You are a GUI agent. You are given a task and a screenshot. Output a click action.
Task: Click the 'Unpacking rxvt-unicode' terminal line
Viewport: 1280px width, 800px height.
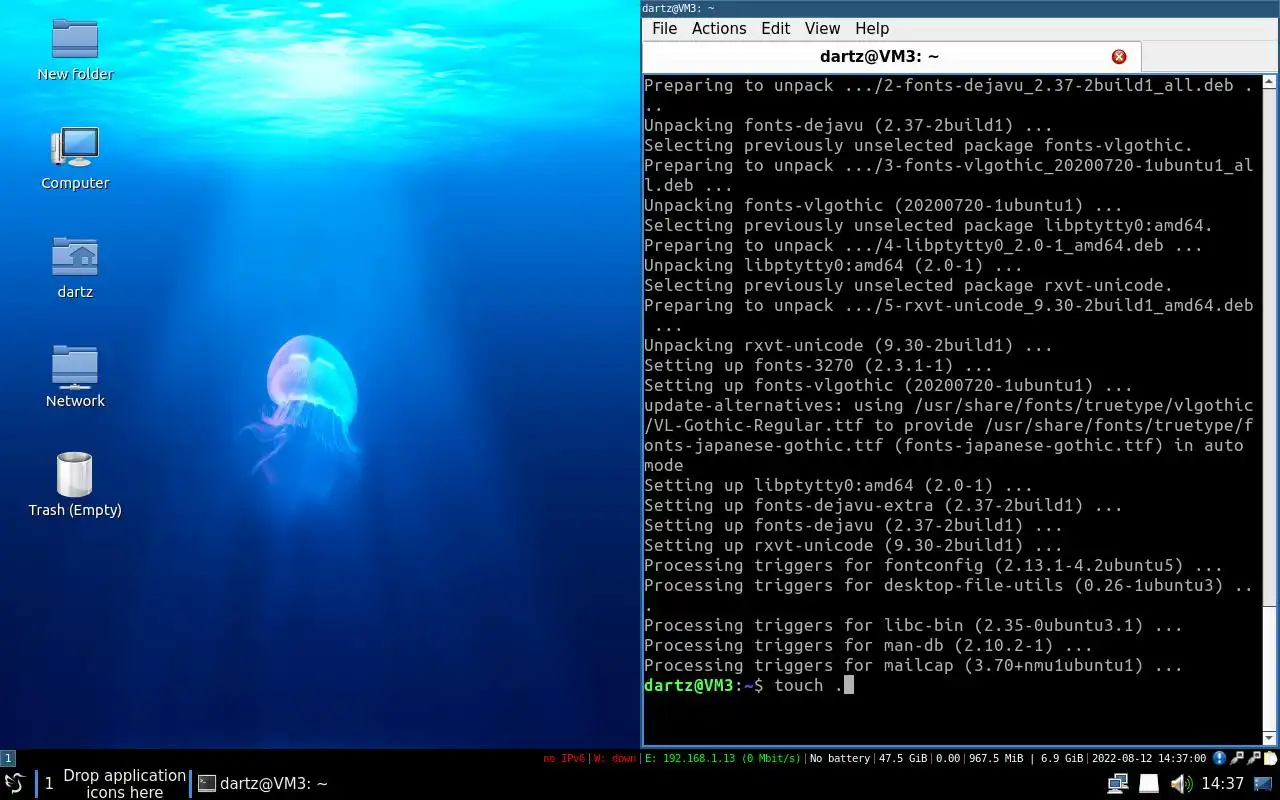(848, 345)
